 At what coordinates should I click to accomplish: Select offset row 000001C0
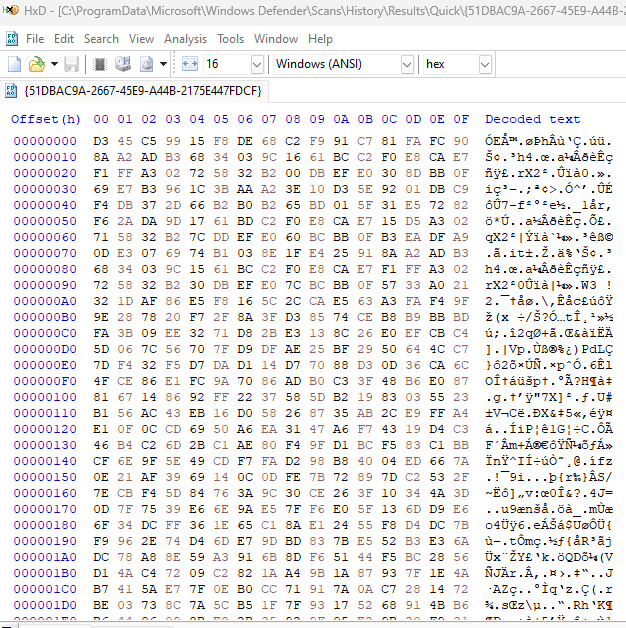click(x=45, y=589)
